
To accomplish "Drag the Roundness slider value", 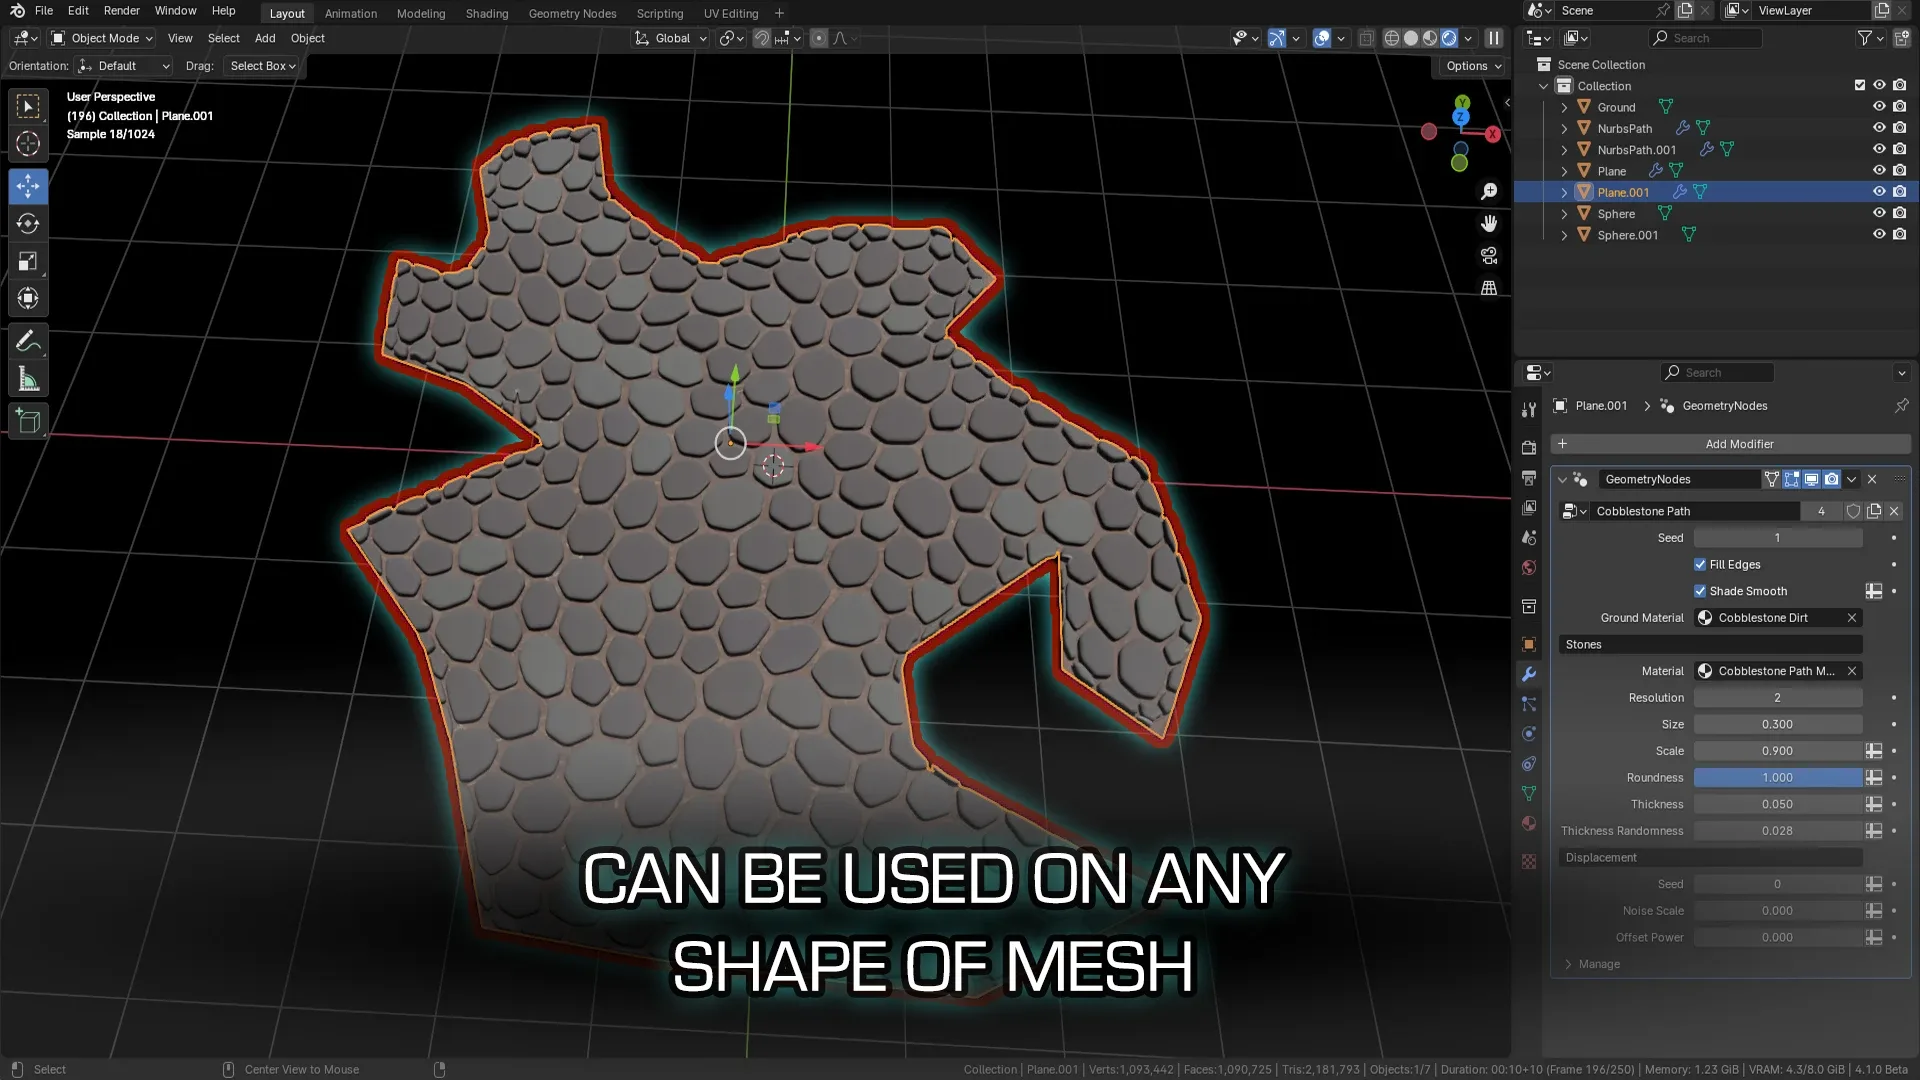I will (1778, 777).
